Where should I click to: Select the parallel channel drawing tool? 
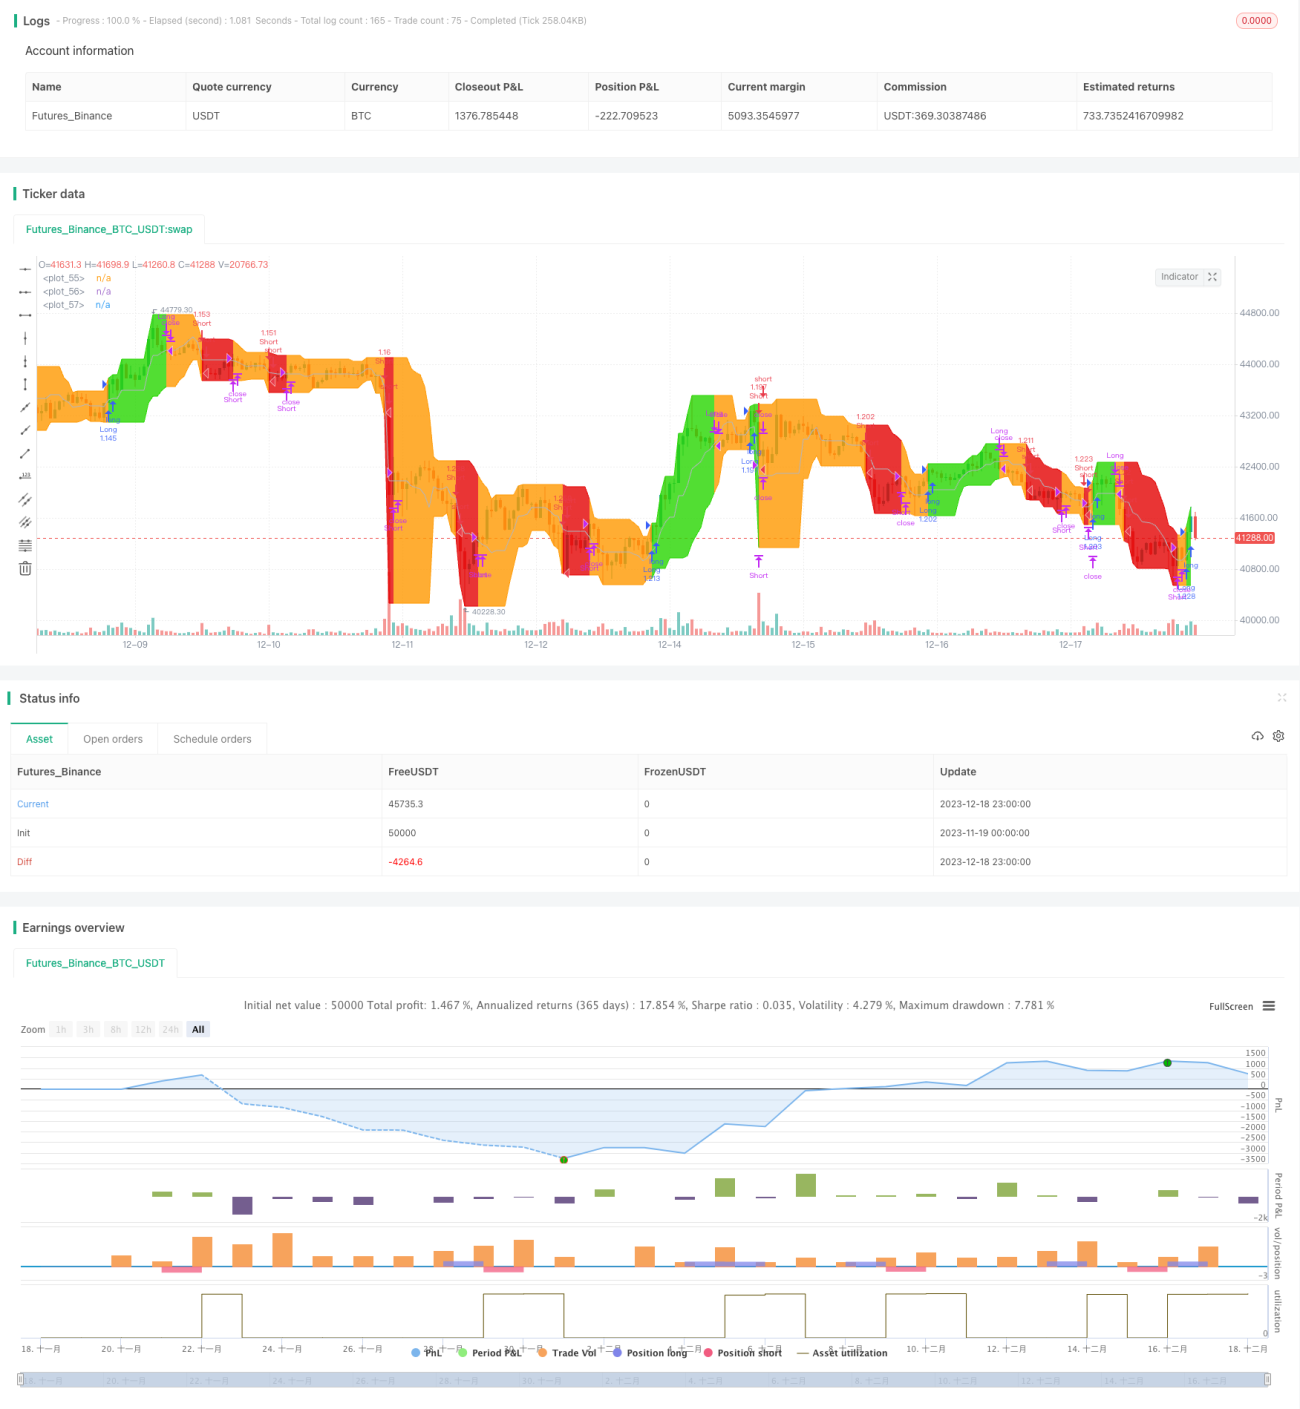[25, 499]
